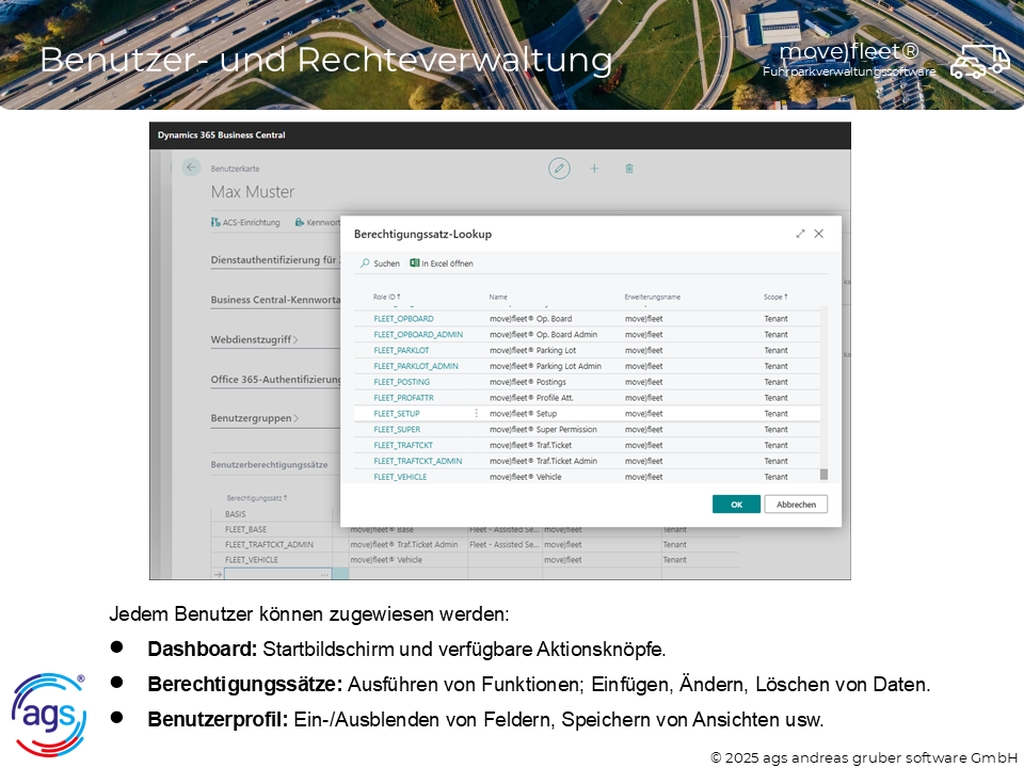Click the move)fleet® Op. Board Admin cell
The image size is (1024, 768).
click(x=543, y=334)
